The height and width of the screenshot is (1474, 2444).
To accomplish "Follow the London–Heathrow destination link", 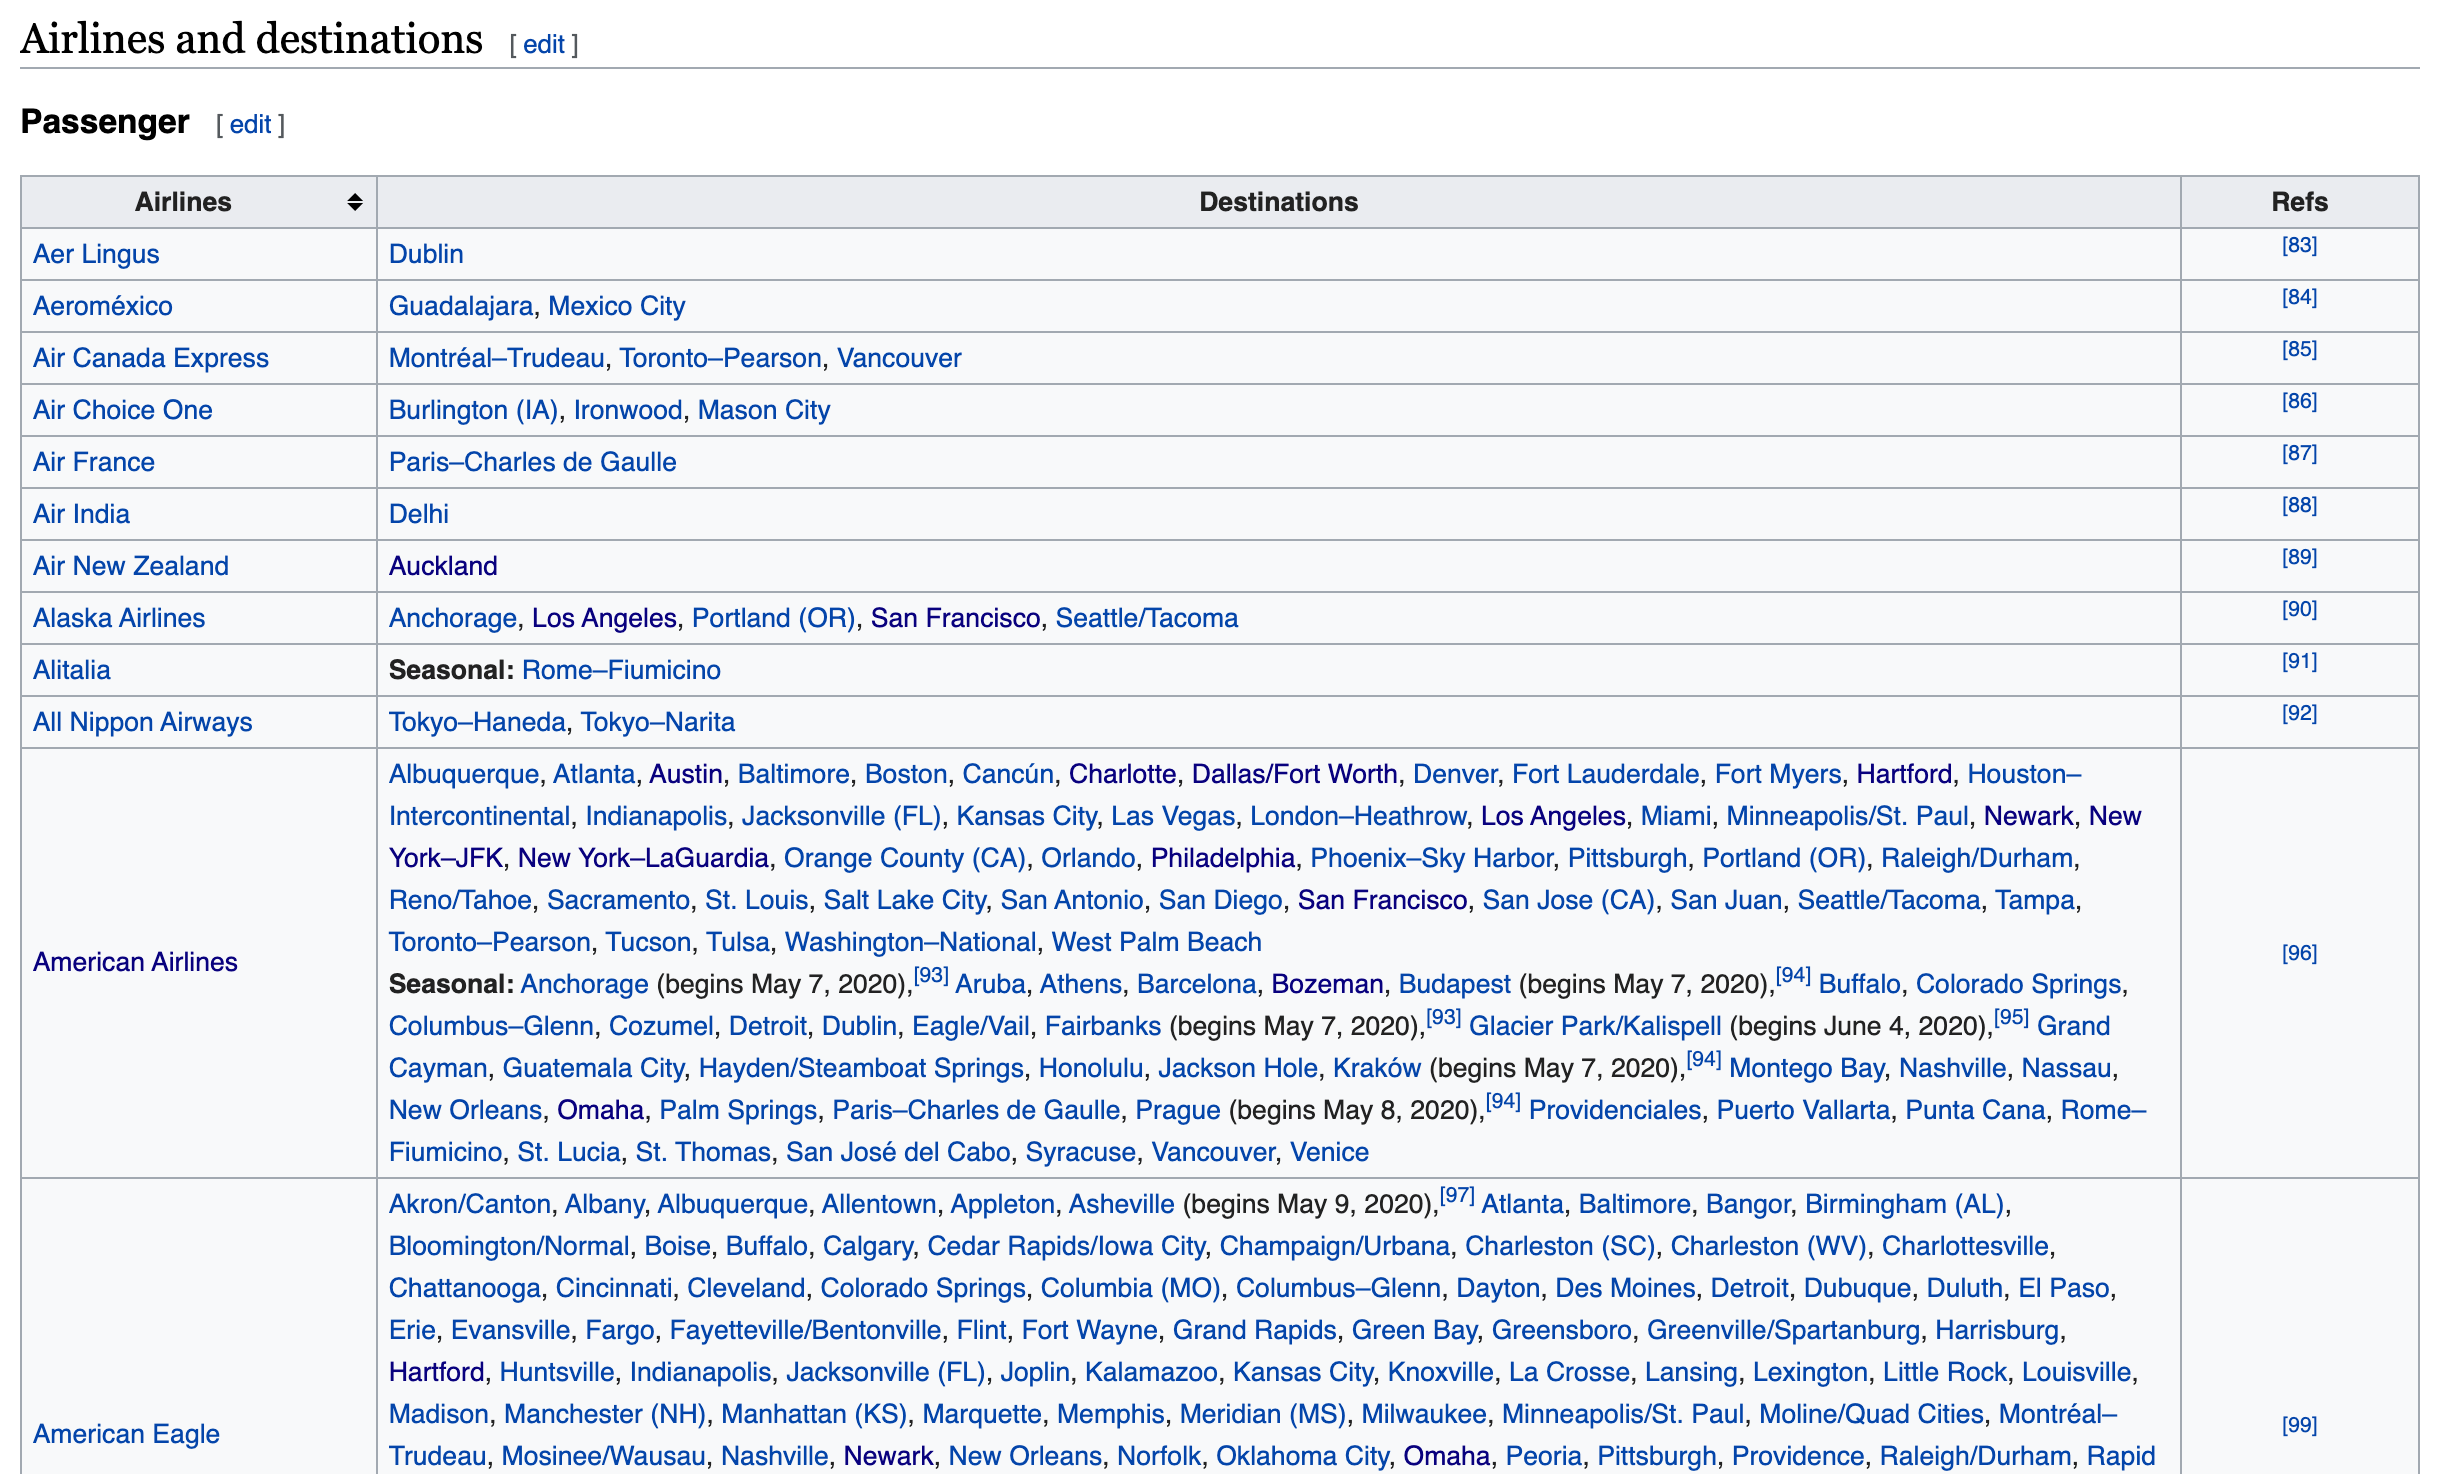I will point(1358,816).
